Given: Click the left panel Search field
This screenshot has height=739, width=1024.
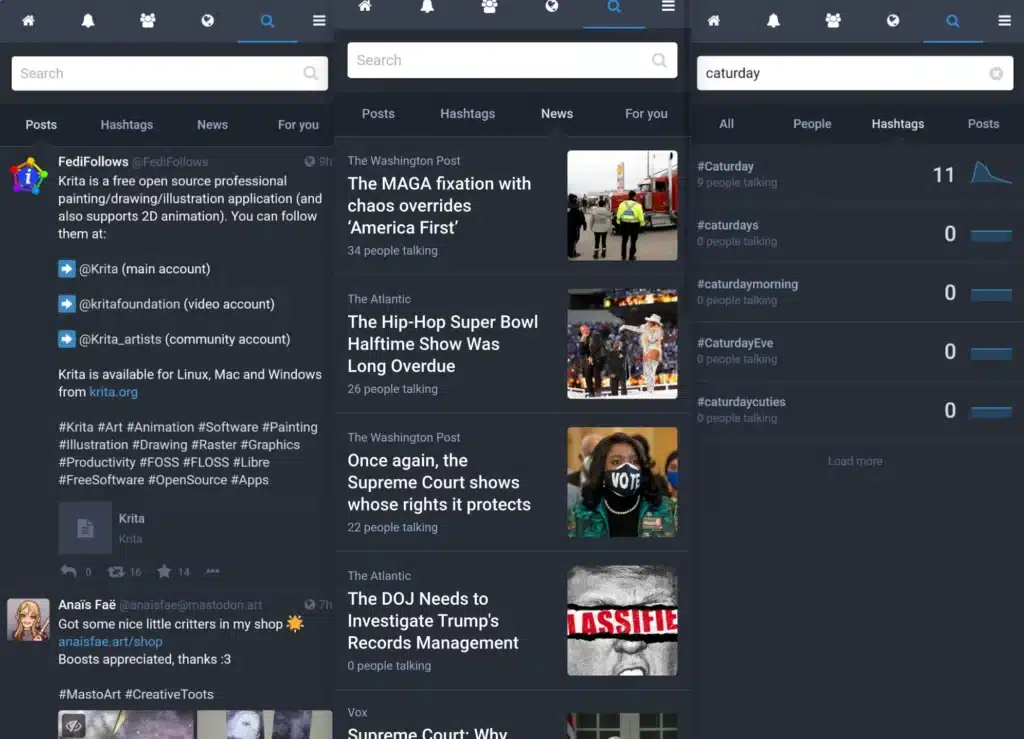Looking at the screenshot, I should [x=170, y=73].
